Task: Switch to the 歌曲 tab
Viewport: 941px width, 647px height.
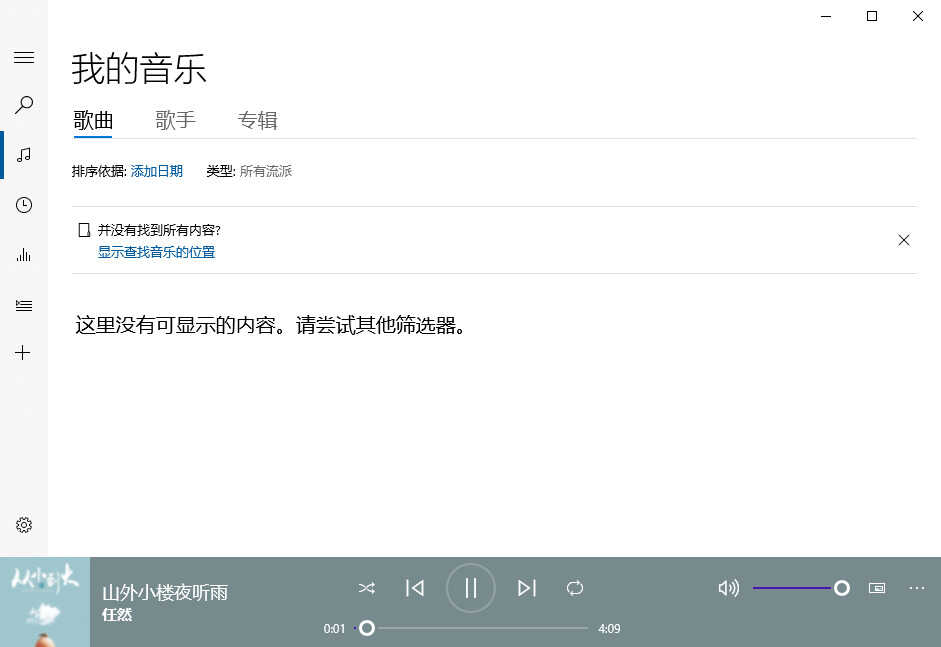Action: coord(93,121)
